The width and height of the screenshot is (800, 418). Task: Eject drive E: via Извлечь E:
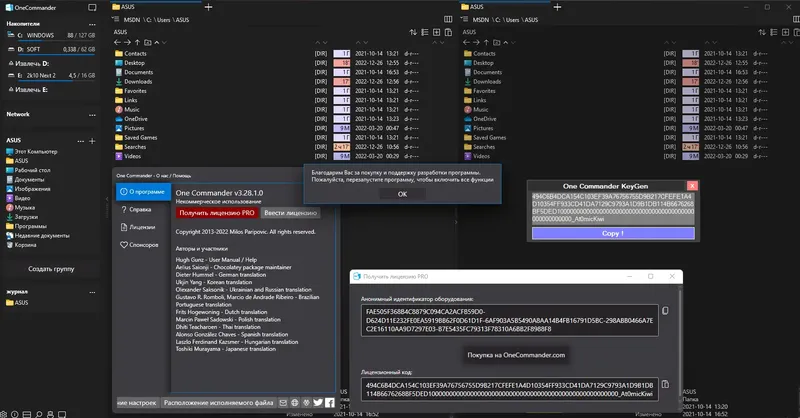click(28, 89)
